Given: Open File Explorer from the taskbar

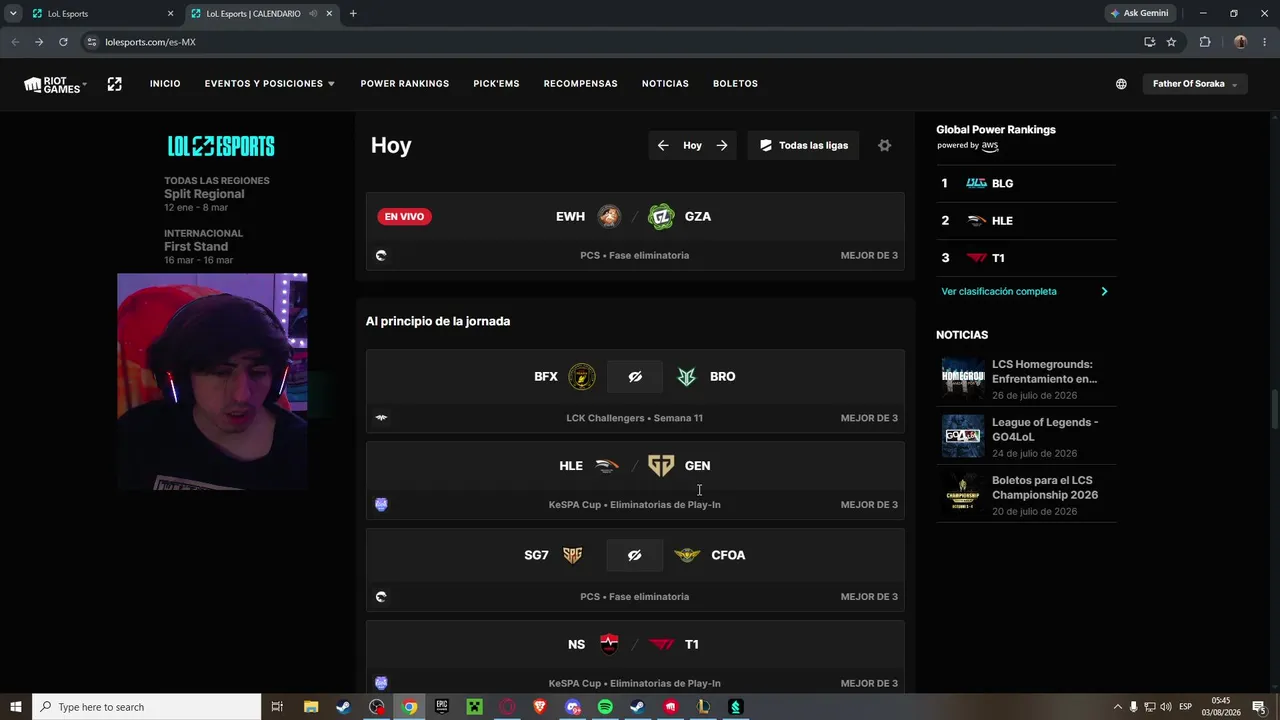Looking at the screenshot, I should [x=310, y=707].
